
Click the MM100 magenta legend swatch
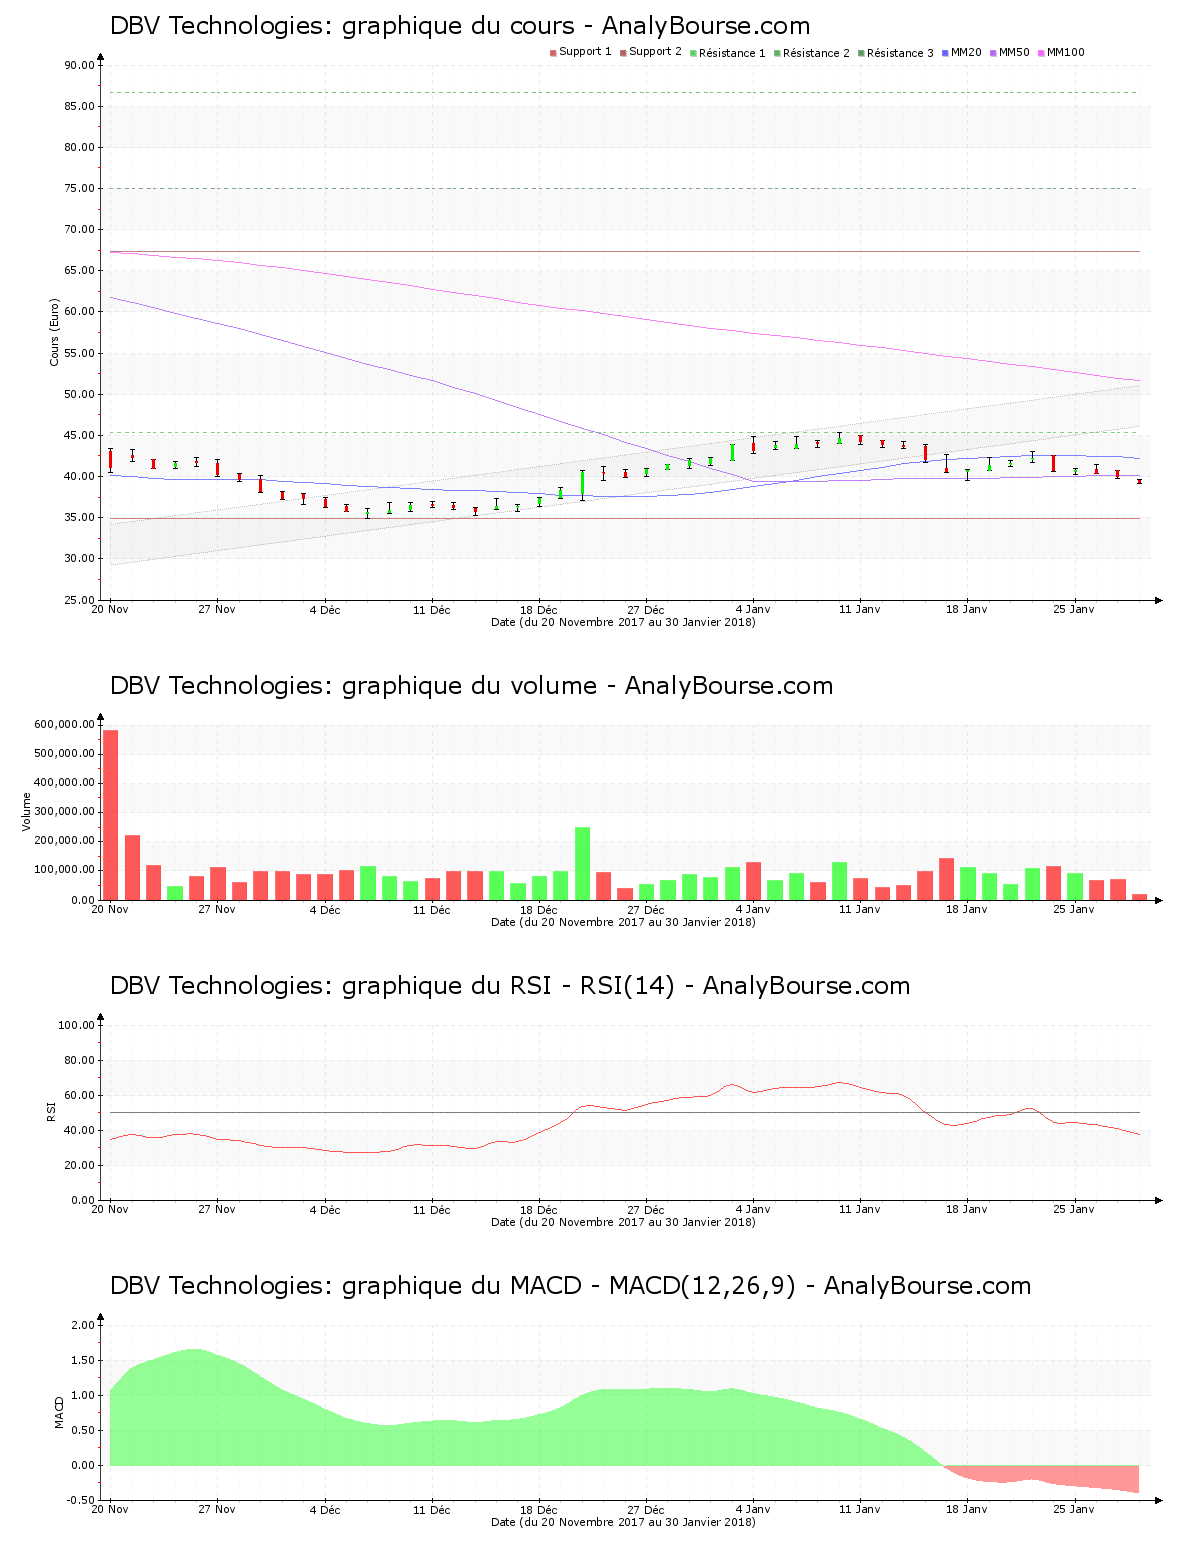(1041, 53)
